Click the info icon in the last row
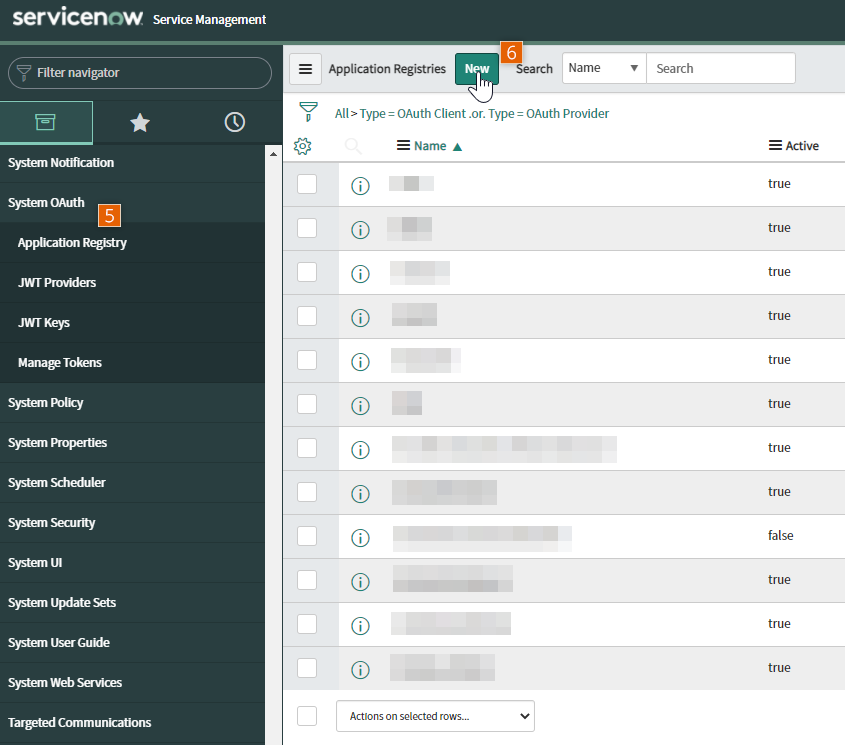 pos(360,670)
